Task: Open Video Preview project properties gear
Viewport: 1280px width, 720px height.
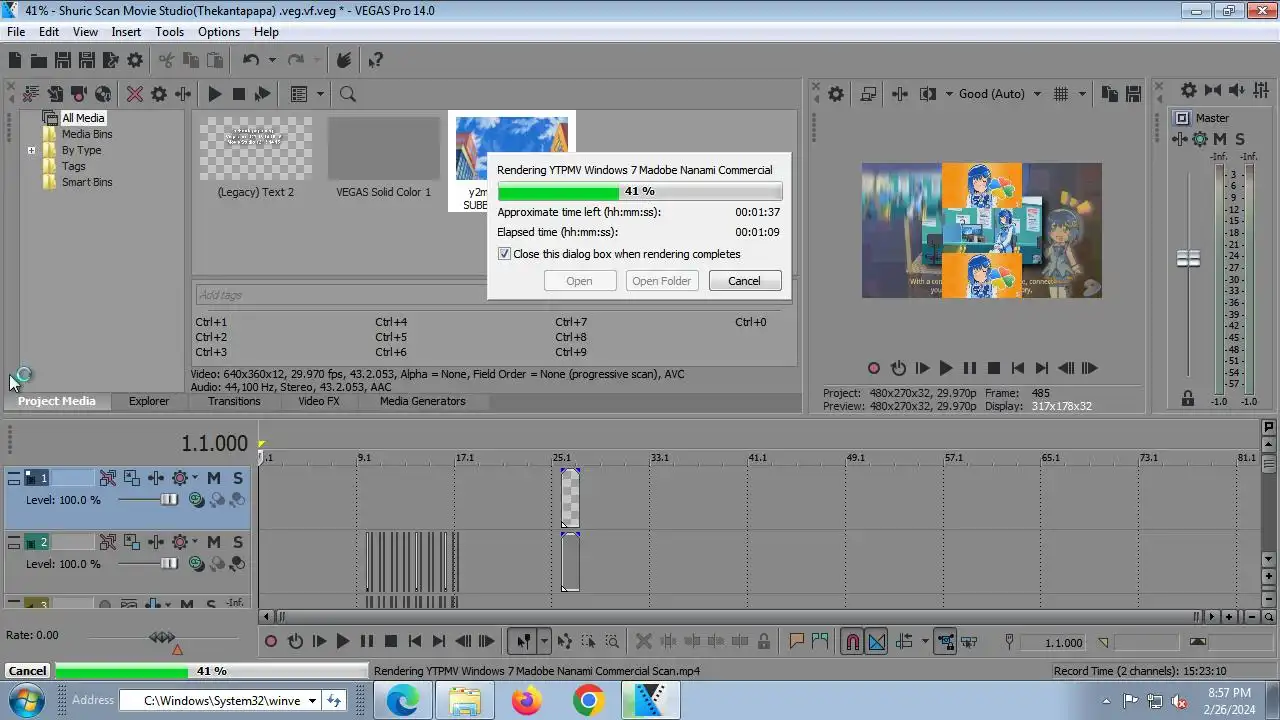Action: [x=836, y=94]
